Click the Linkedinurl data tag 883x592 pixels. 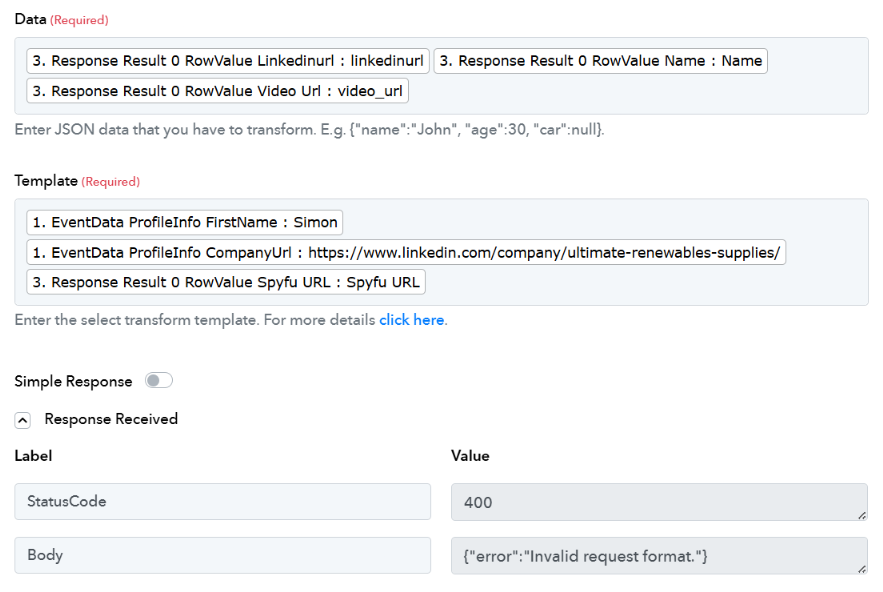228,61
